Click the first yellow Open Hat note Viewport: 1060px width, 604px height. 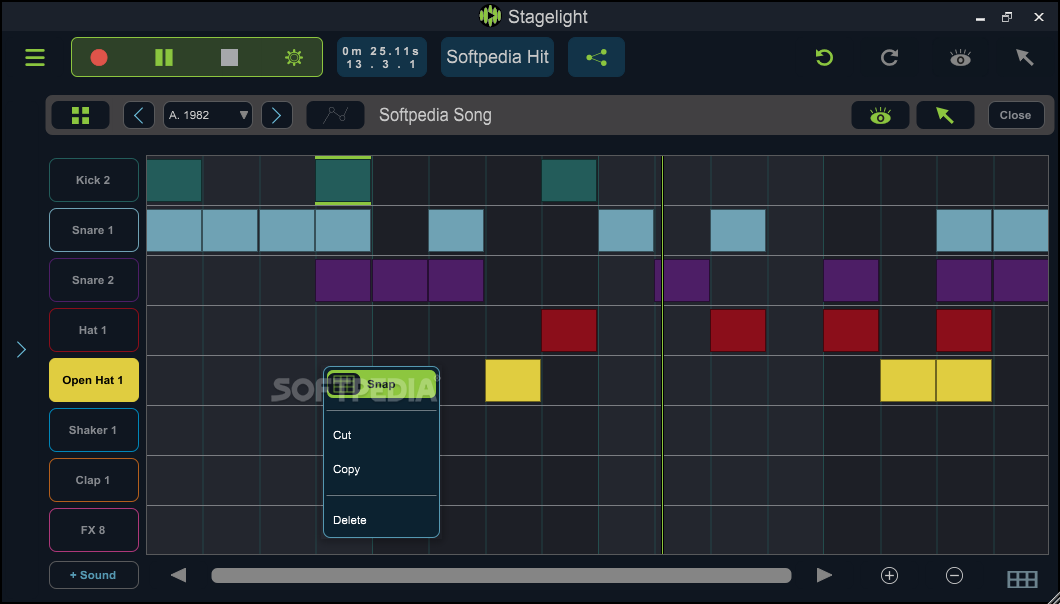click(x=512, y=381)
